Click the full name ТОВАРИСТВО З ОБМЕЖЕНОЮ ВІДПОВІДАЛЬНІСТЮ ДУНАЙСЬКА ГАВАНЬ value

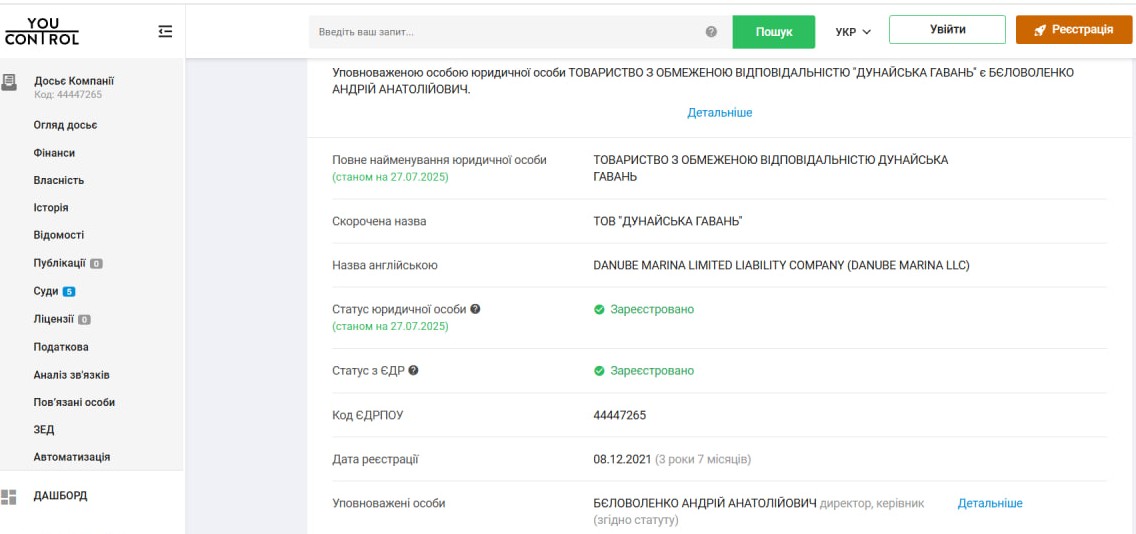pyautogui.click(x=771, y=168)
